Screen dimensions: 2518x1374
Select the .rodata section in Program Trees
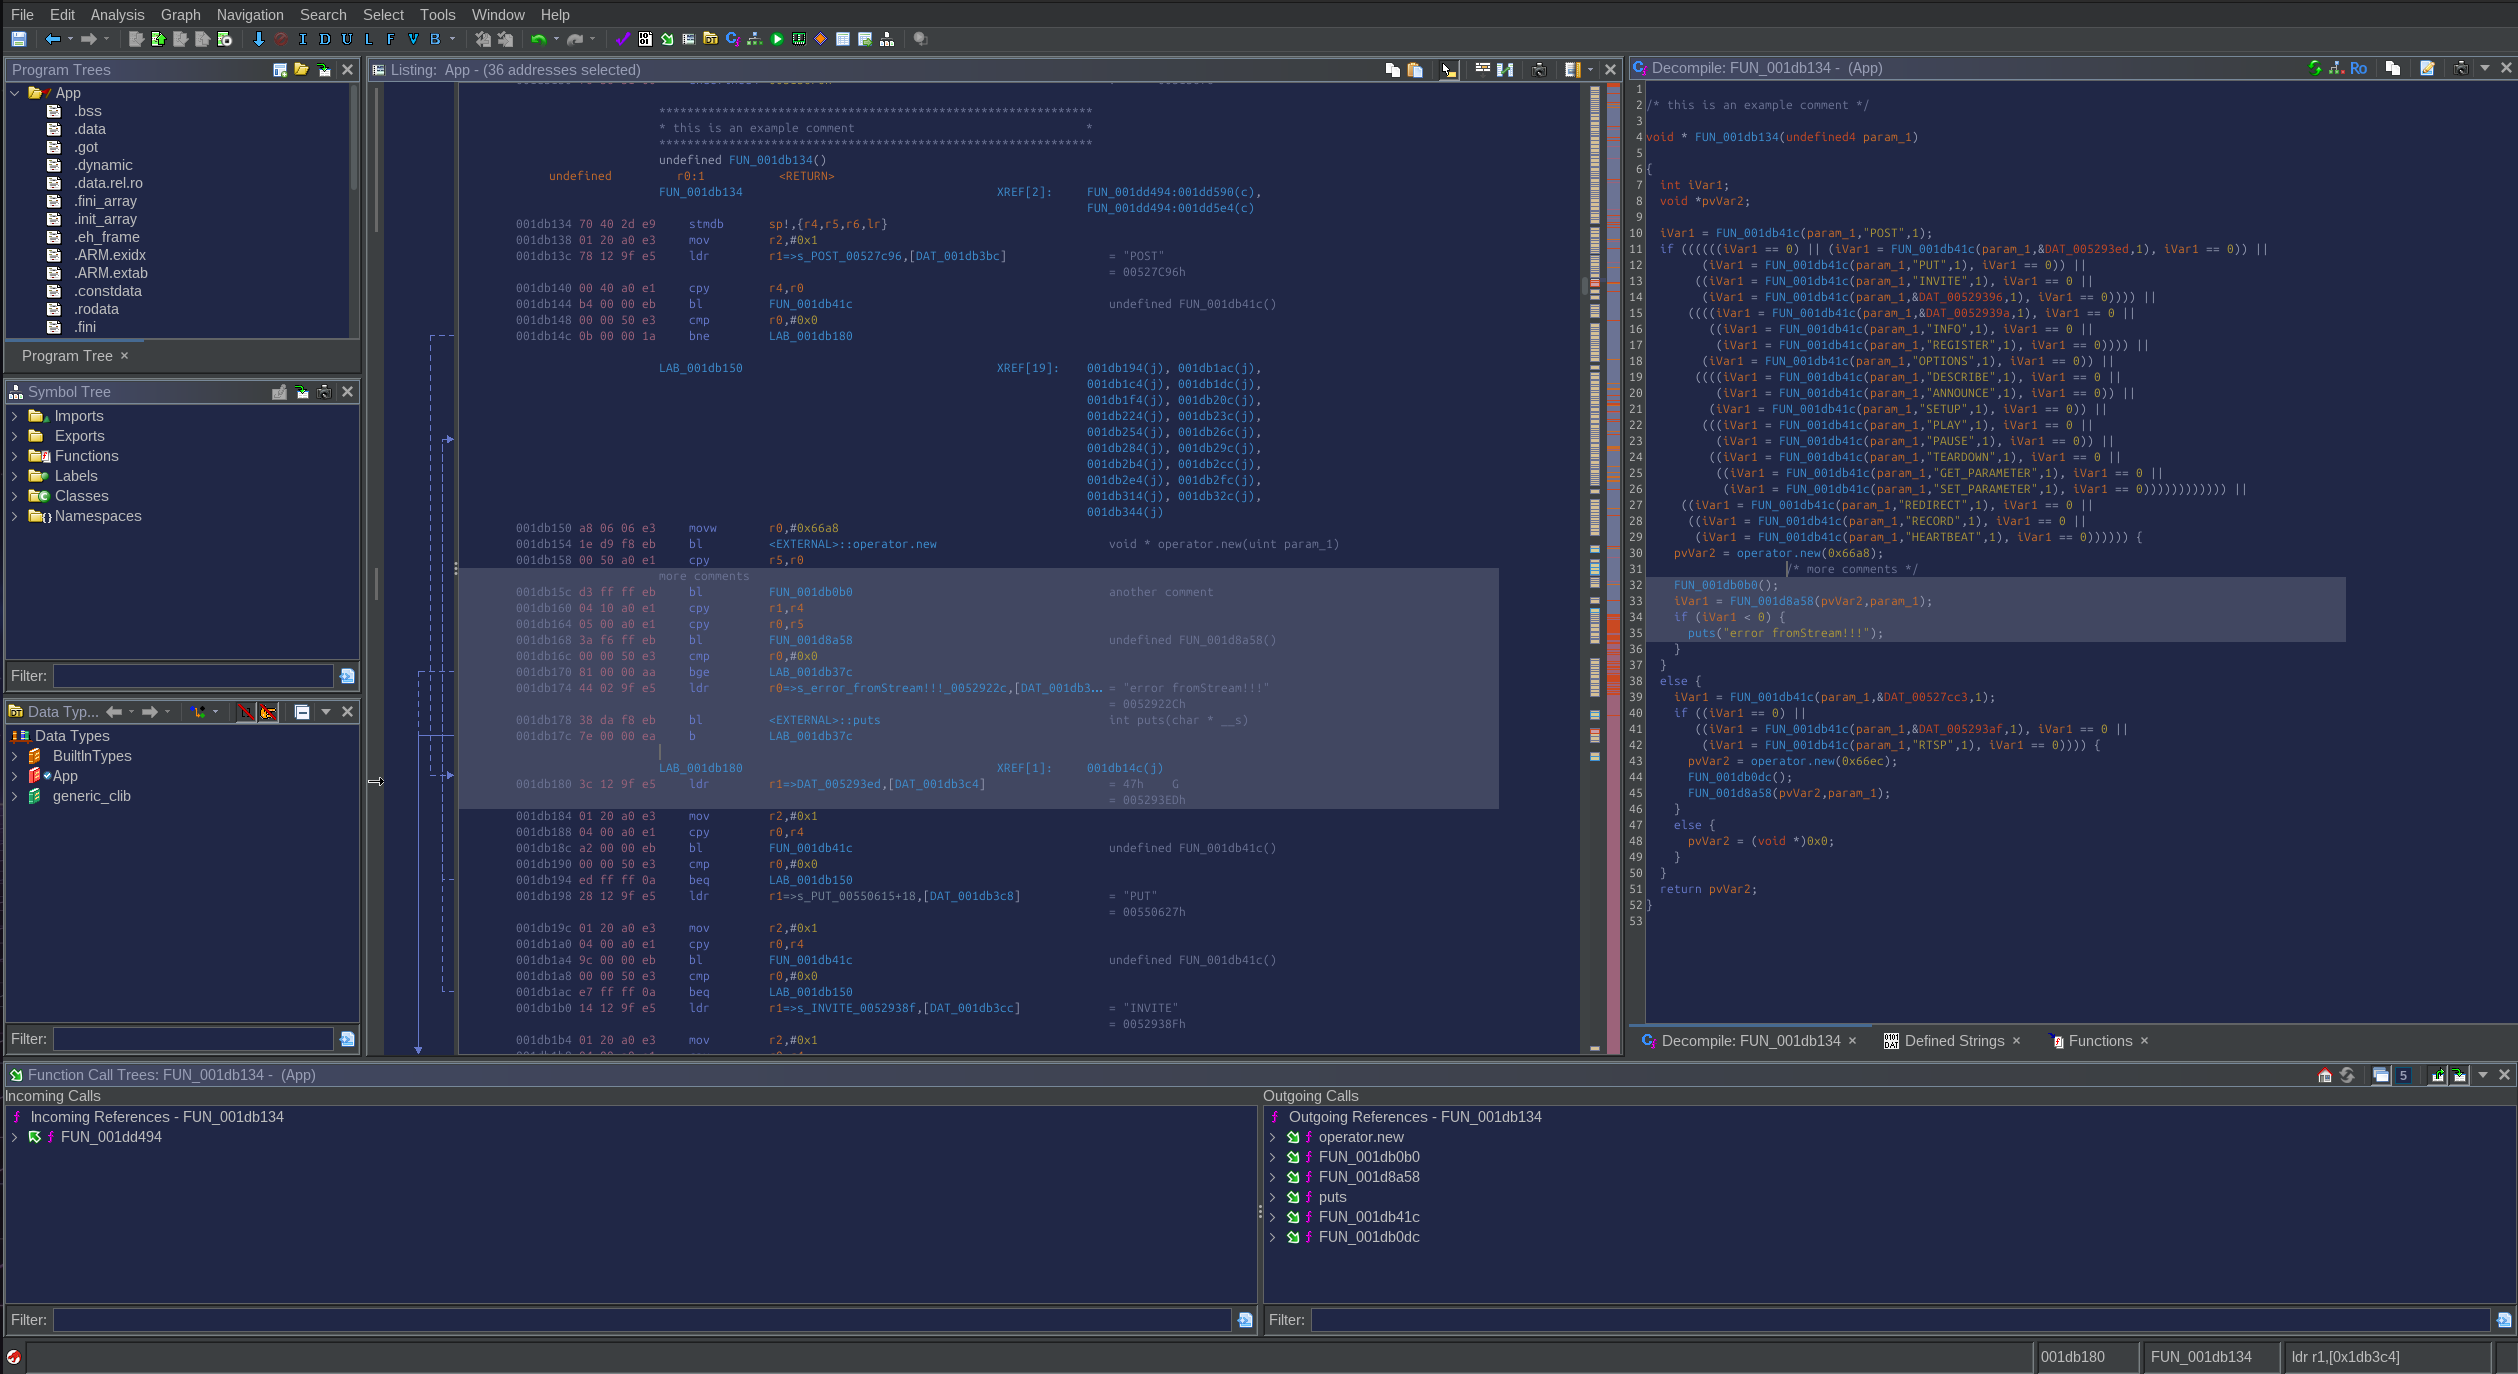coord(96,309)
